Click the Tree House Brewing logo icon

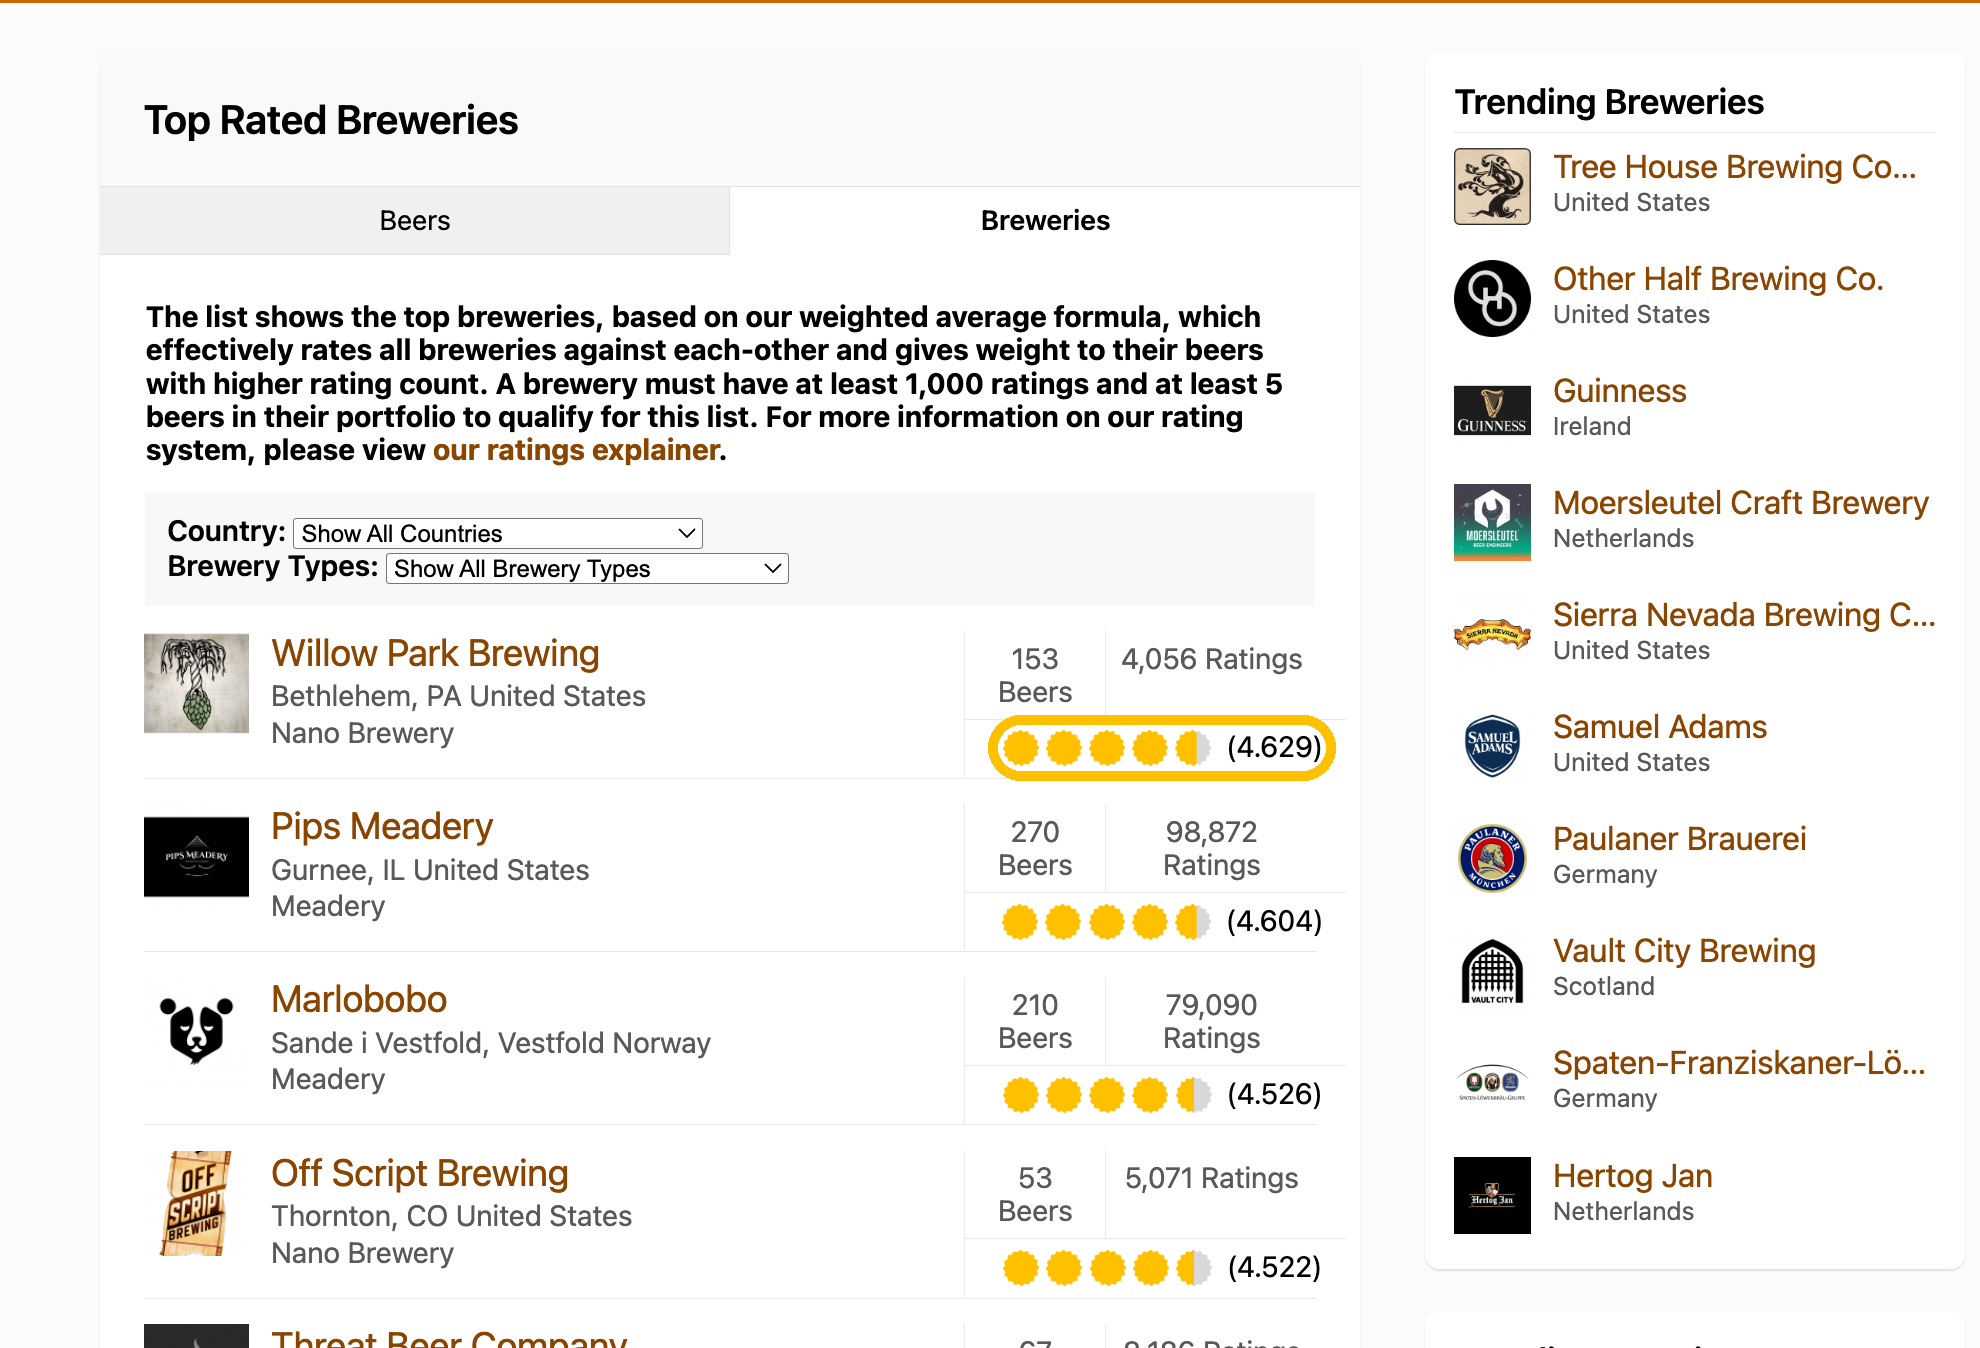[1492, 187]
